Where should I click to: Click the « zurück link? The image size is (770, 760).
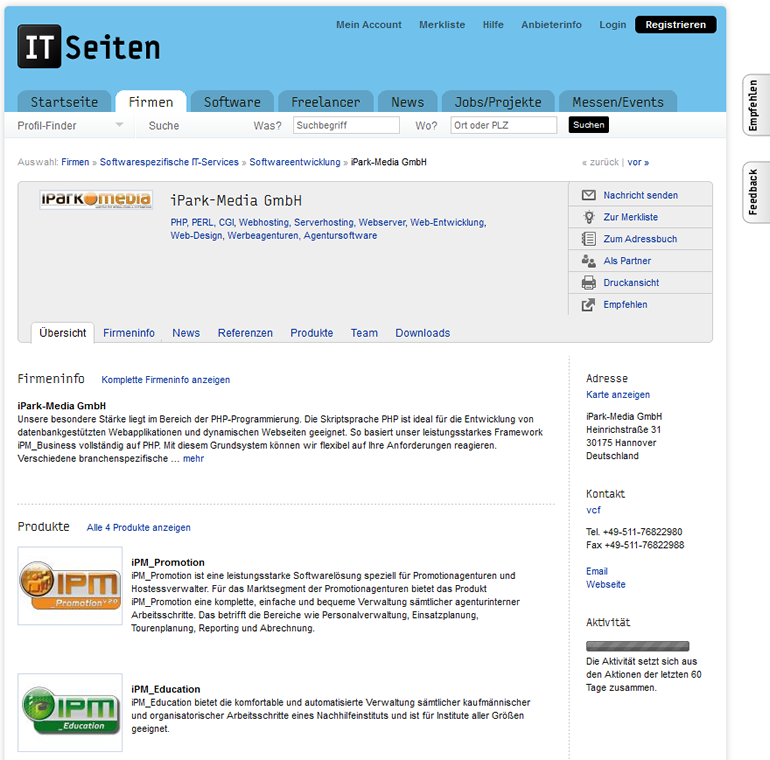[601, 162]
